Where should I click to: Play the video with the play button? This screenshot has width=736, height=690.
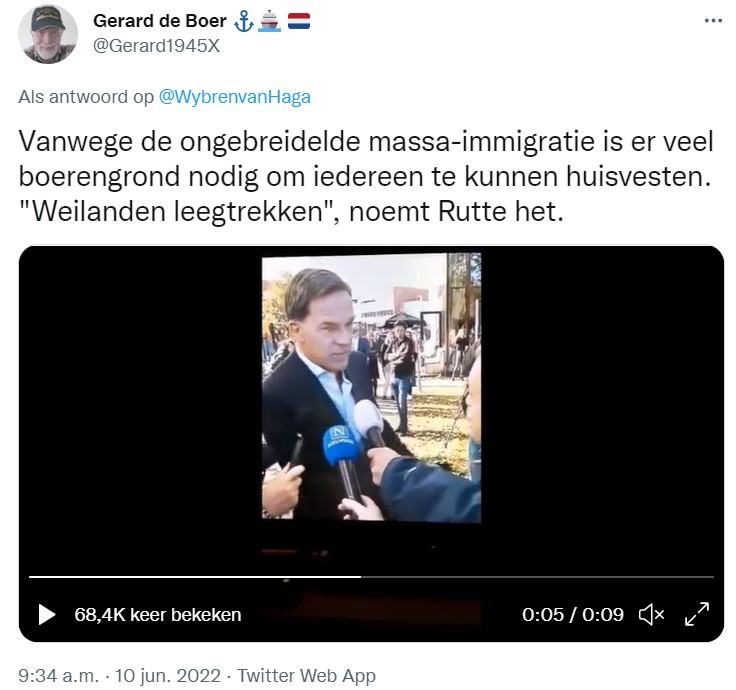(46, 614)
